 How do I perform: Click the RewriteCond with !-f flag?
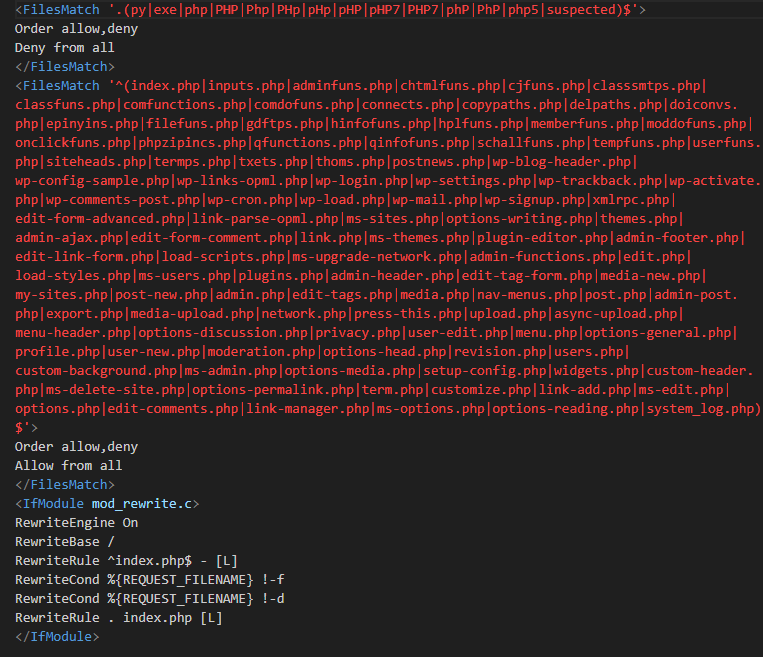(x=149, y=580)
